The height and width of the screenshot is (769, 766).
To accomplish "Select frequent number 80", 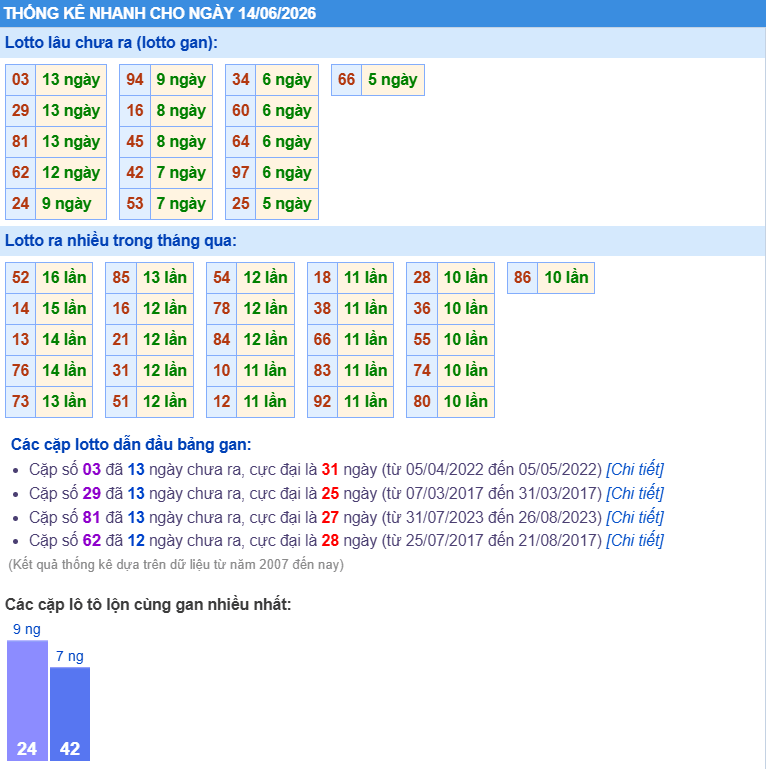I will pos(422,402).
